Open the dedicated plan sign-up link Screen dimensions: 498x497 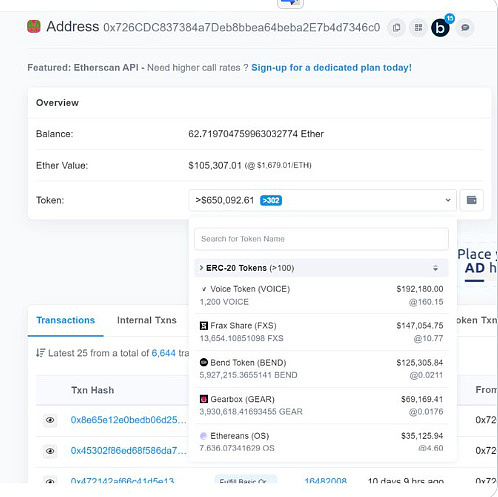(331, 68)
